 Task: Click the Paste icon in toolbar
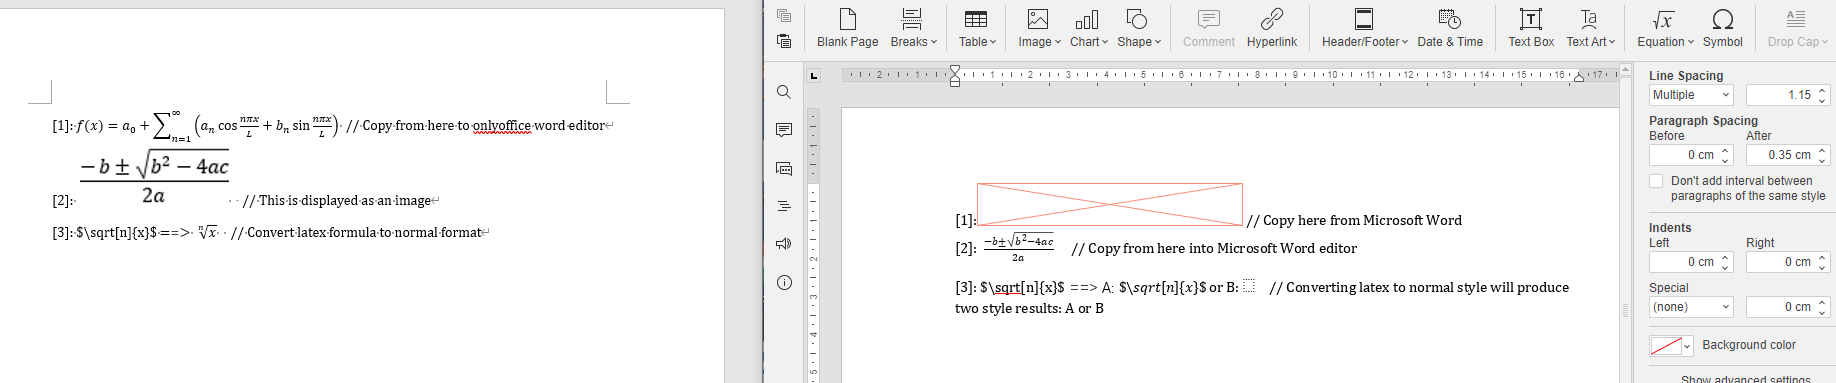784,41
